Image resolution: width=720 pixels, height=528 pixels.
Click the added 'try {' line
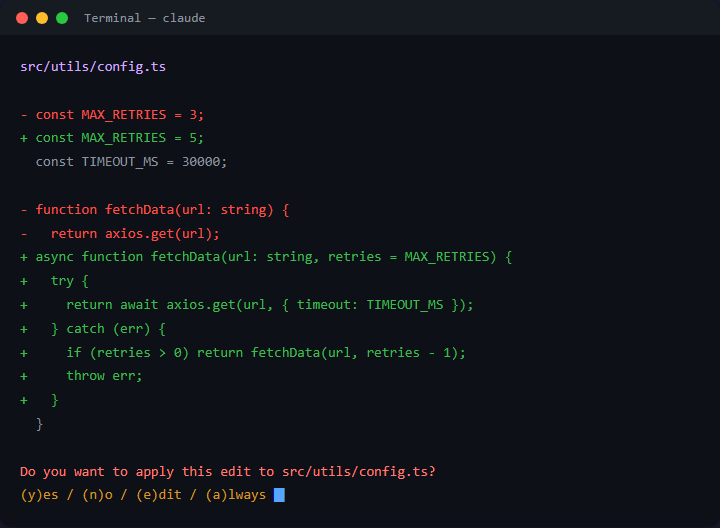[x=54, y=281]
